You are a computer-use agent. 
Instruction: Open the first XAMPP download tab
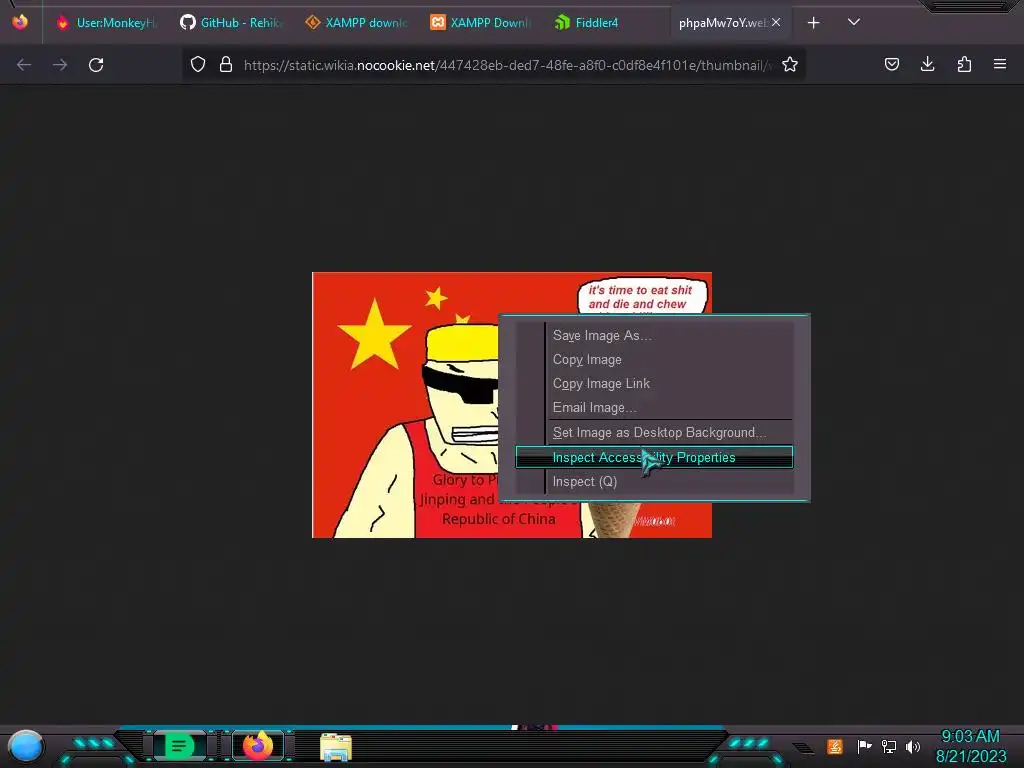(x=357, y=23)
